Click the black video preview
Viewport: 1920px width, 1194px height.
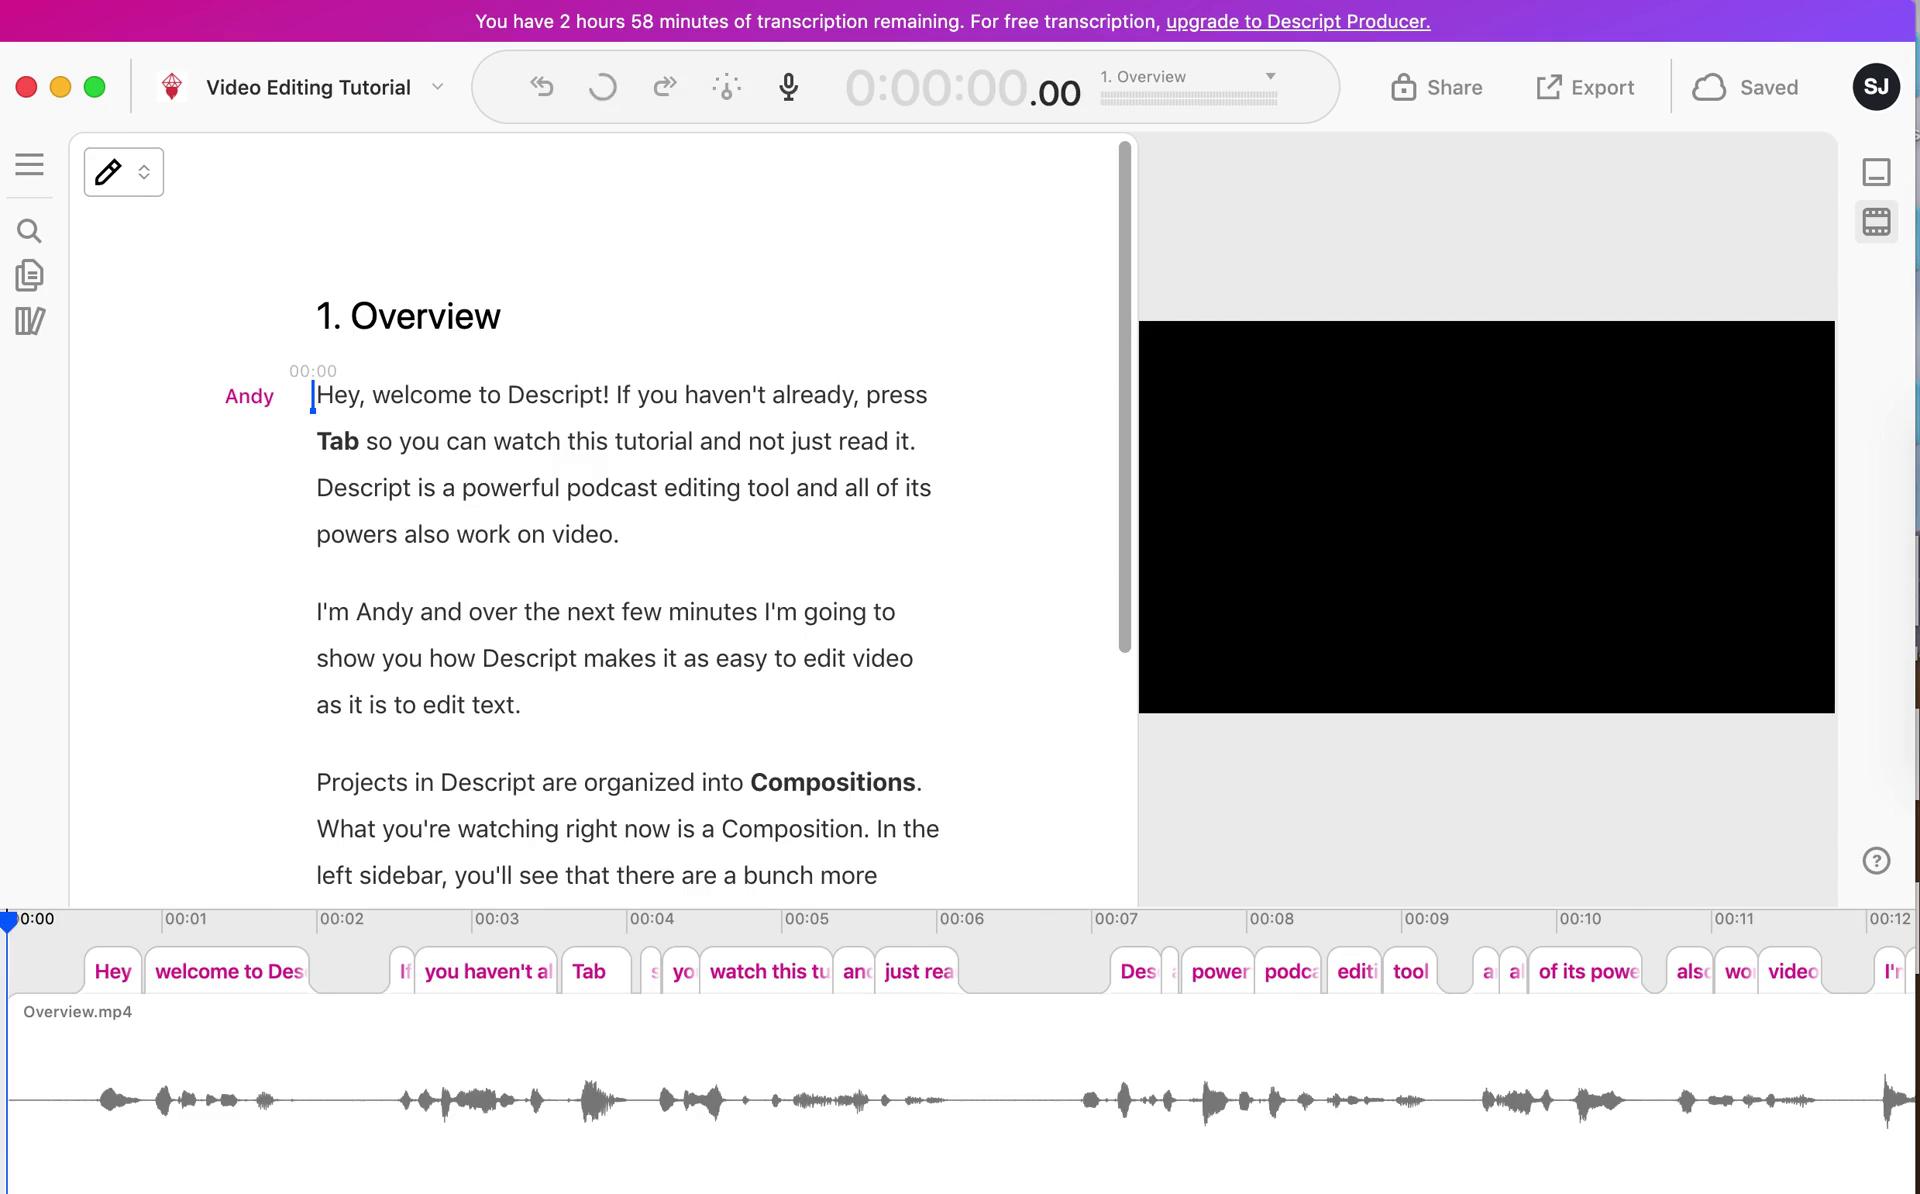coord(1486,517)
